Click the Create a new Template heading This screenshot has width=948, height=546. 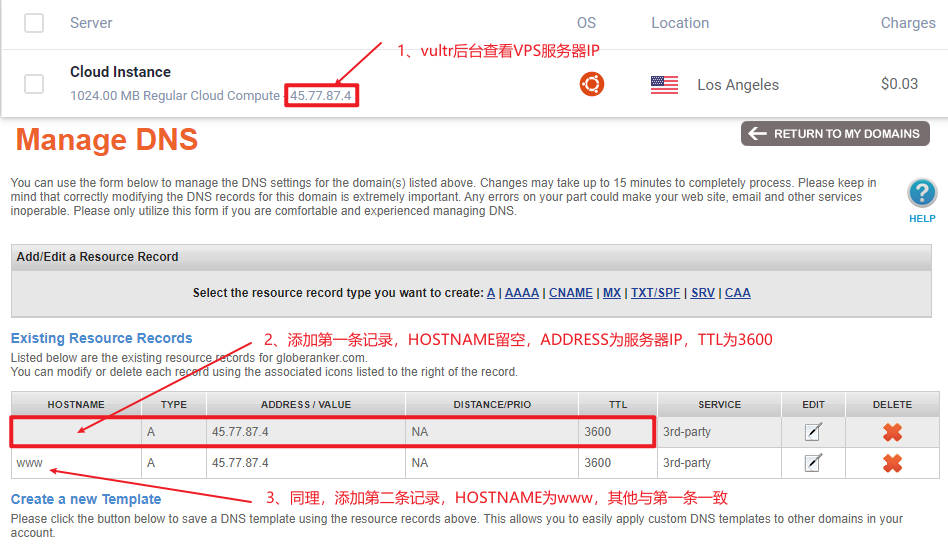[86, 499]
